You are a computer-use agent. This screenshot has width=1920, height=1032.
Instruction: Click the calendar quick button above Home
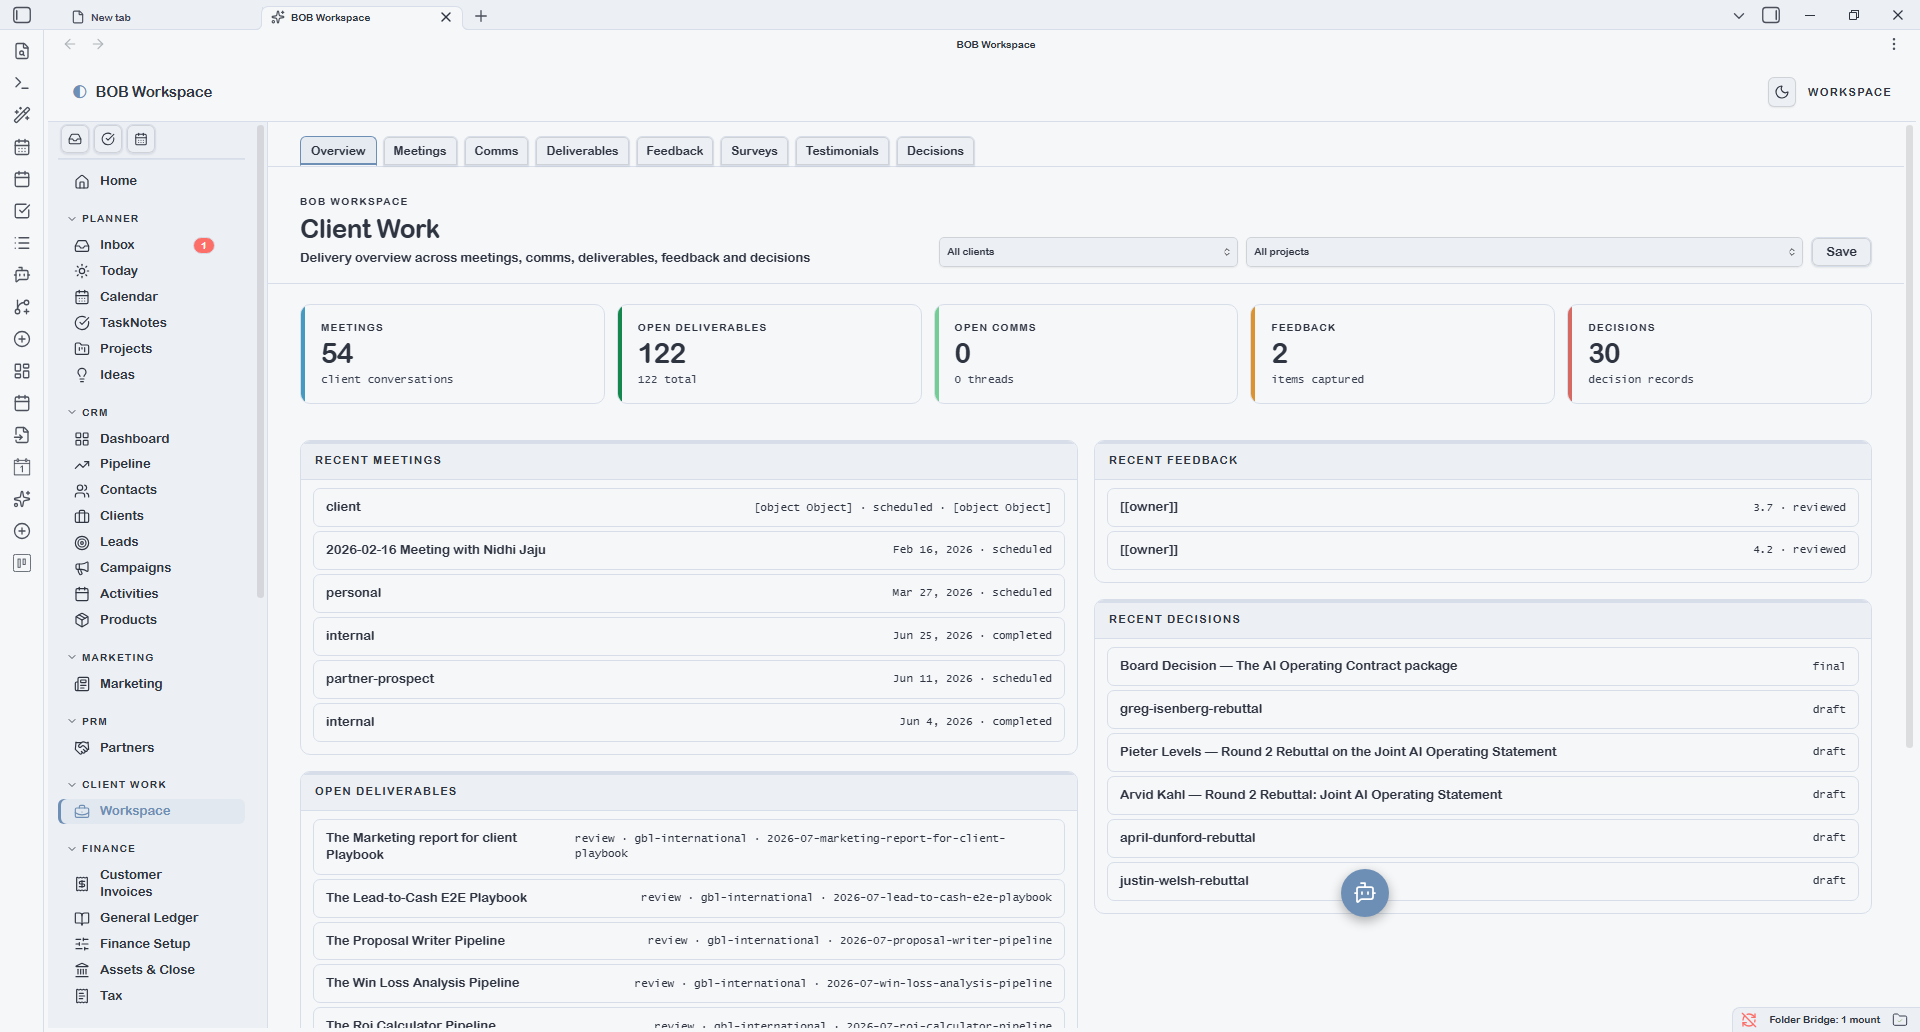click(141, 139)
